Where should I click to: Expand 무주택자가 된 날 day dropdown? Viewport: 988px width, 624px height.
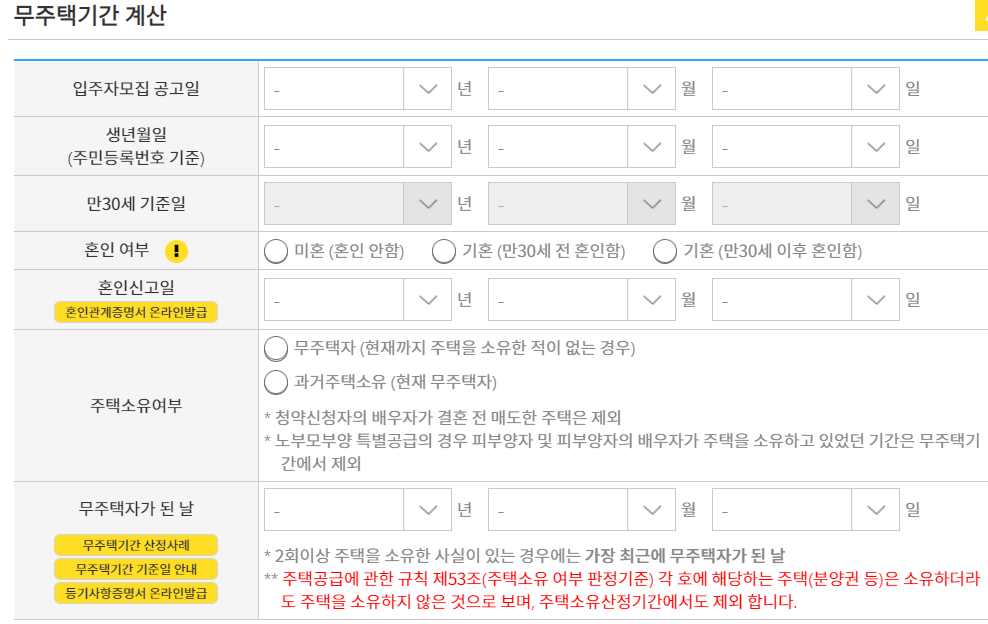[x=806, y=509]
